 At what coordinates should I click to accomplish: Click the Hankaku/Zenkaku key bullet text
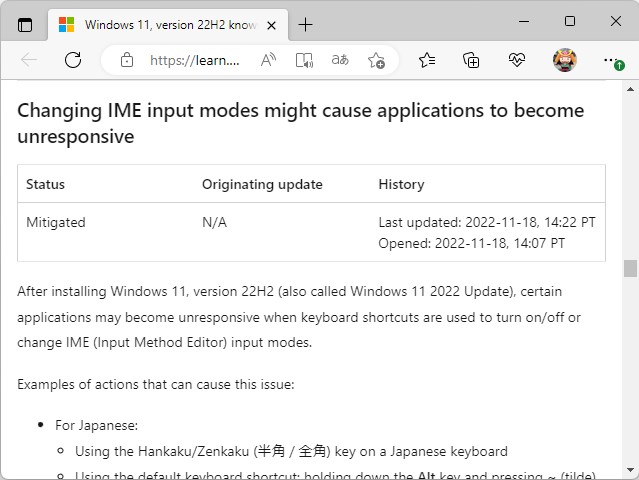point(291,451)
